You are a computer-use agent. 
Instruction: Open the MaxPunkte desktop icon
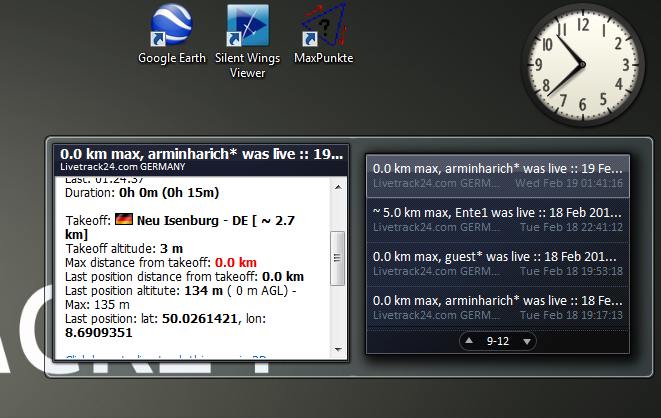(322, 28)
